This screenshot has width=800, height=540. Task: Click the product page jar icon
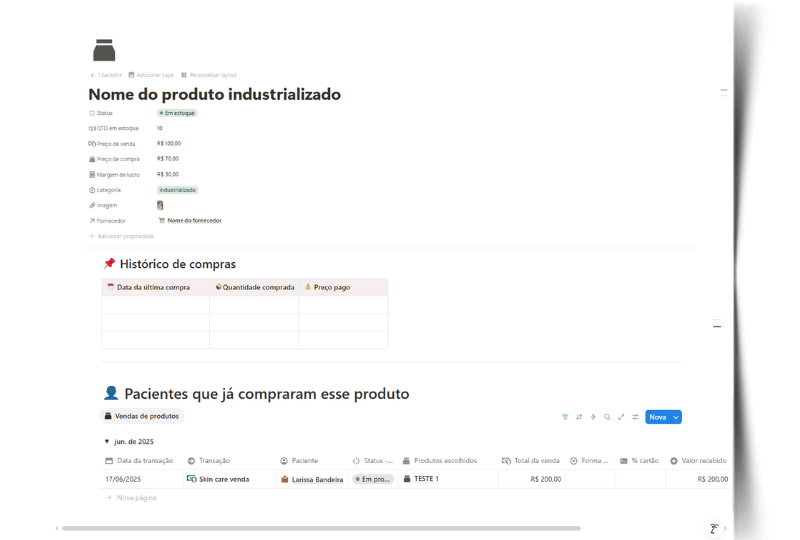pos(104,50)
